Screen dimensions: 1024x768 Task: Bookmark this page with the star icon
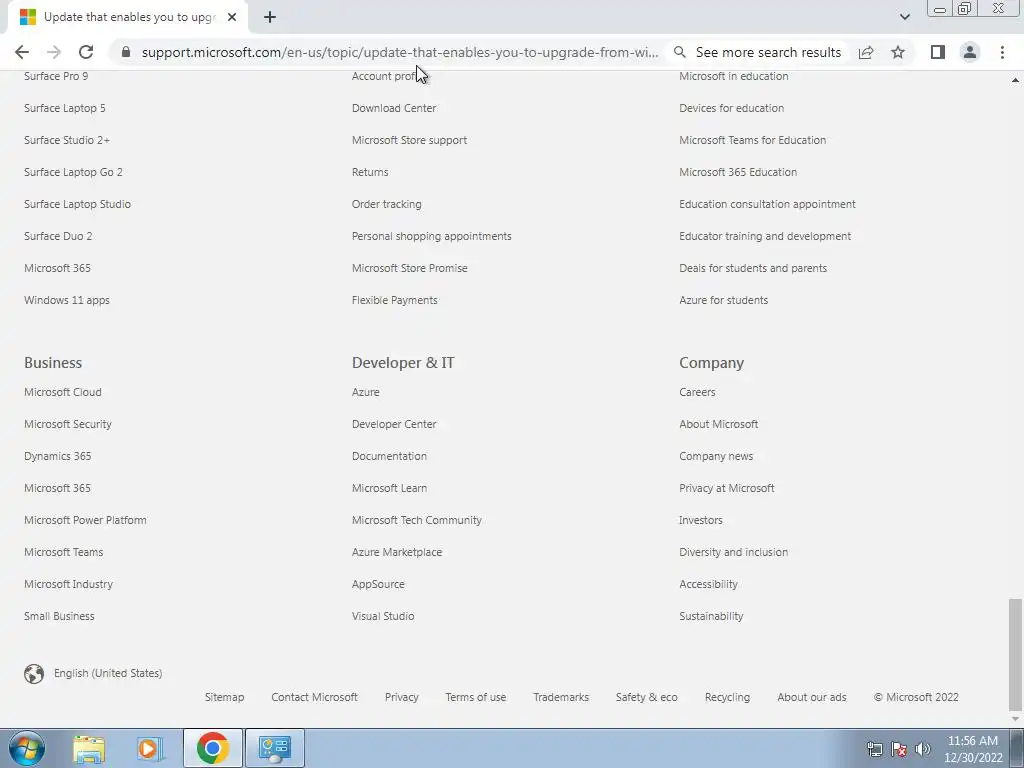click(898, 52)
